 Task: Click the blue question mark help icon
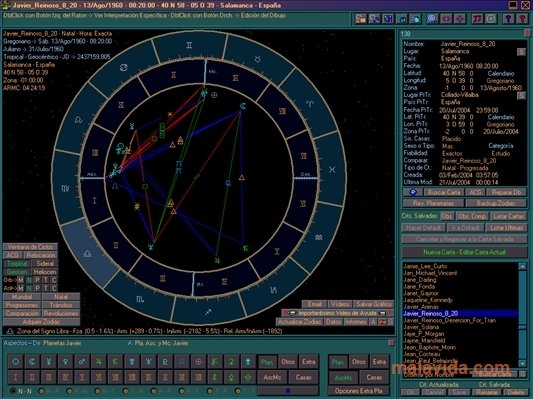pyautogui.click(x=508, y=19)
